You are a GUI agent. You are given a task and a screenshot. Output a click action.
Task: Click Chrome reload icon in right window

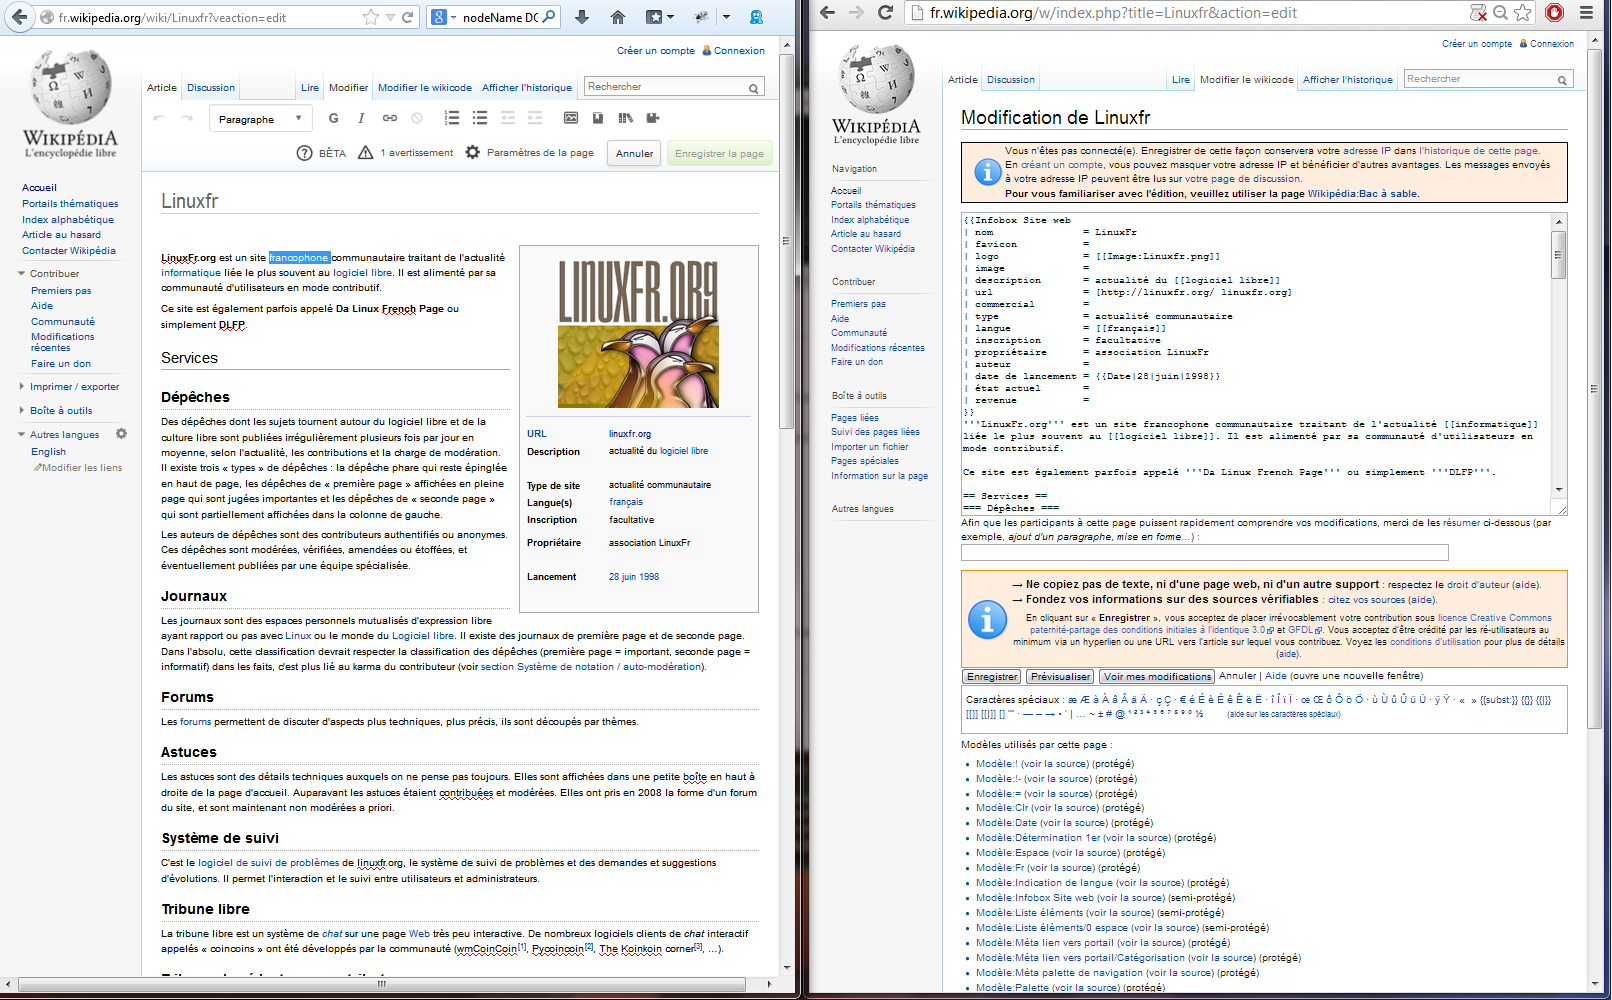coord(885,12)
